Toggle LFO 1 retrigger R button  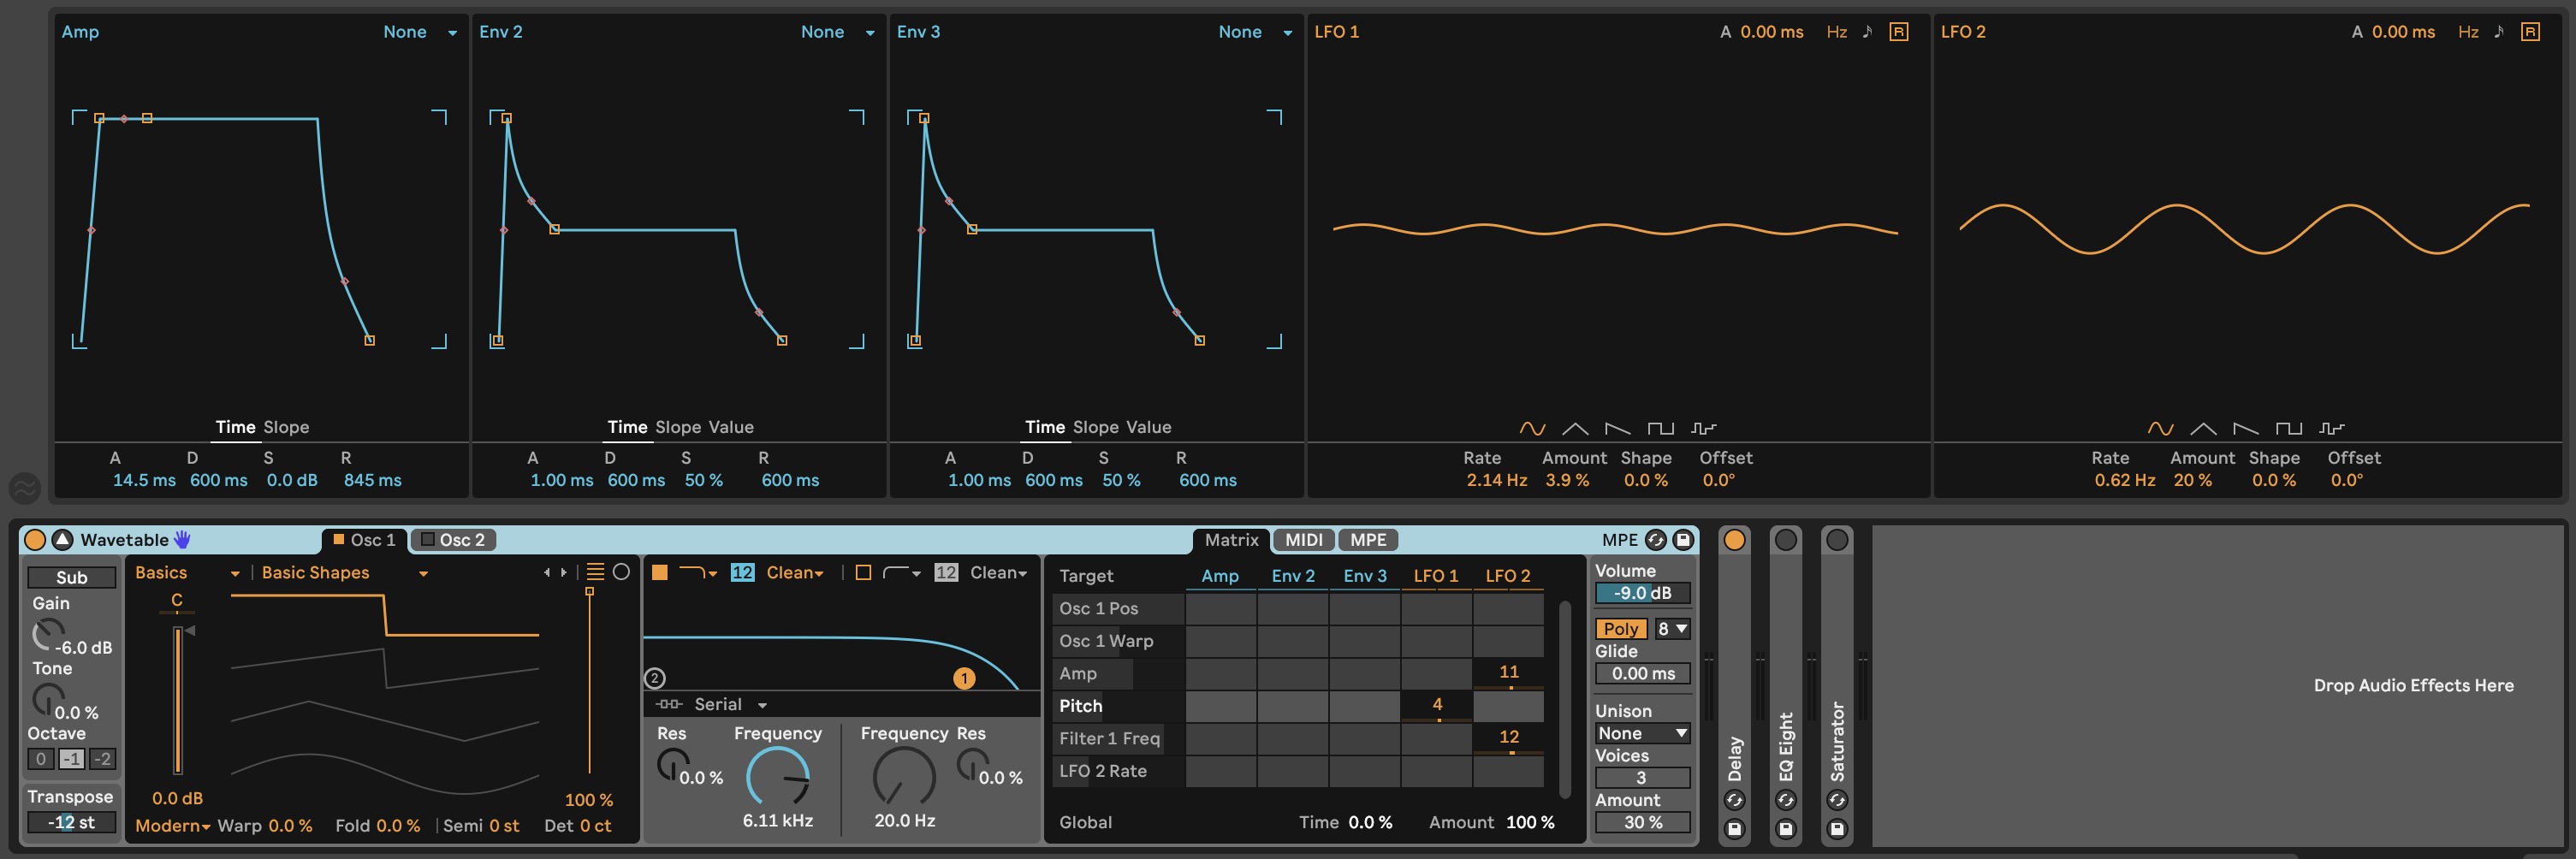point(1899,32)
